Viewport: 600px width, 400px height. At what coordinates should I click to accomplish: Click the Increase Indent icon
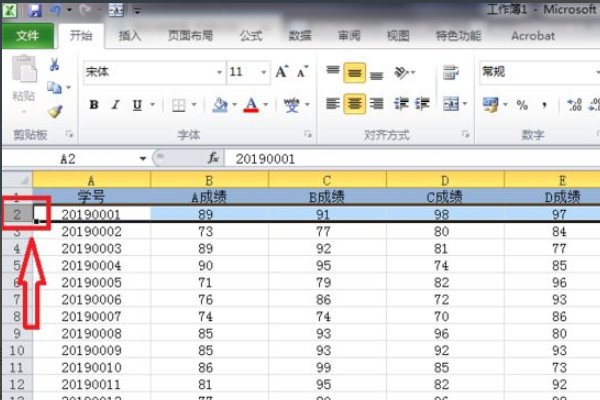[x=422, y=104]
